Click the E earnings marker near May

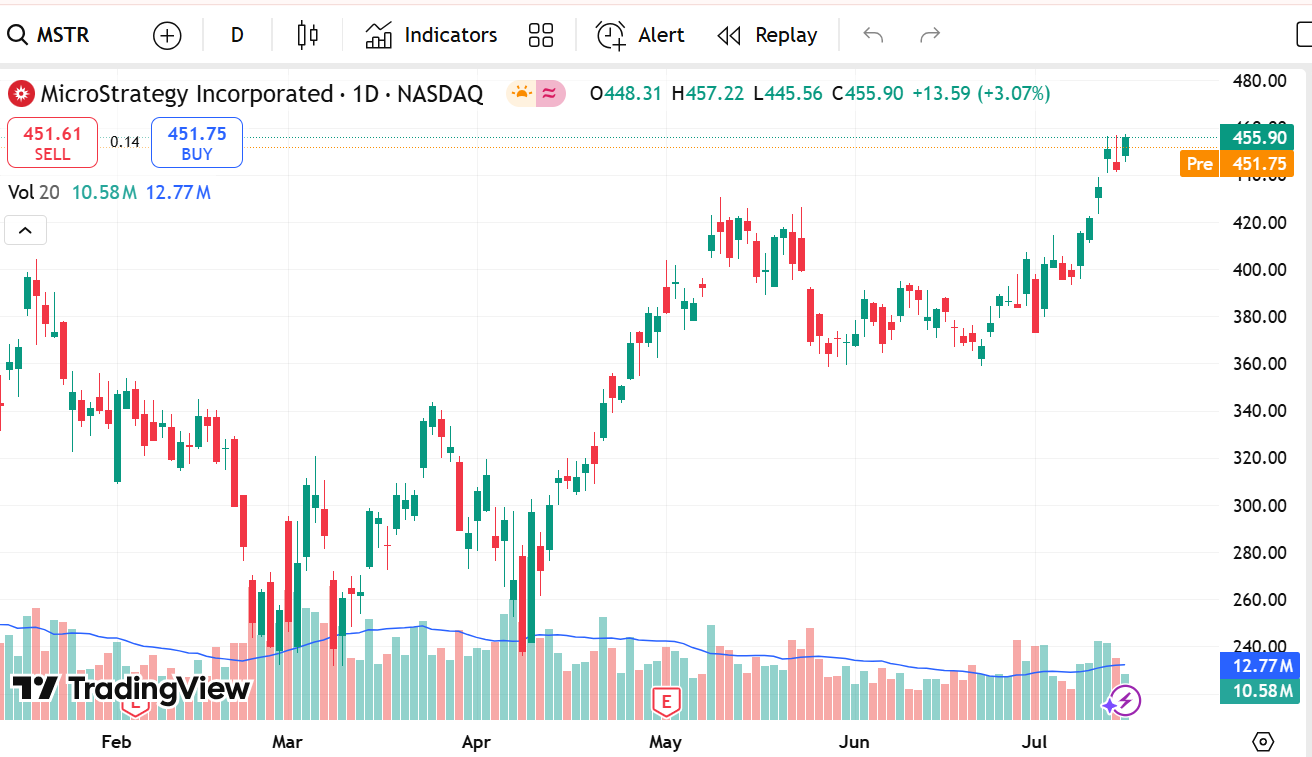coord(666,702)
